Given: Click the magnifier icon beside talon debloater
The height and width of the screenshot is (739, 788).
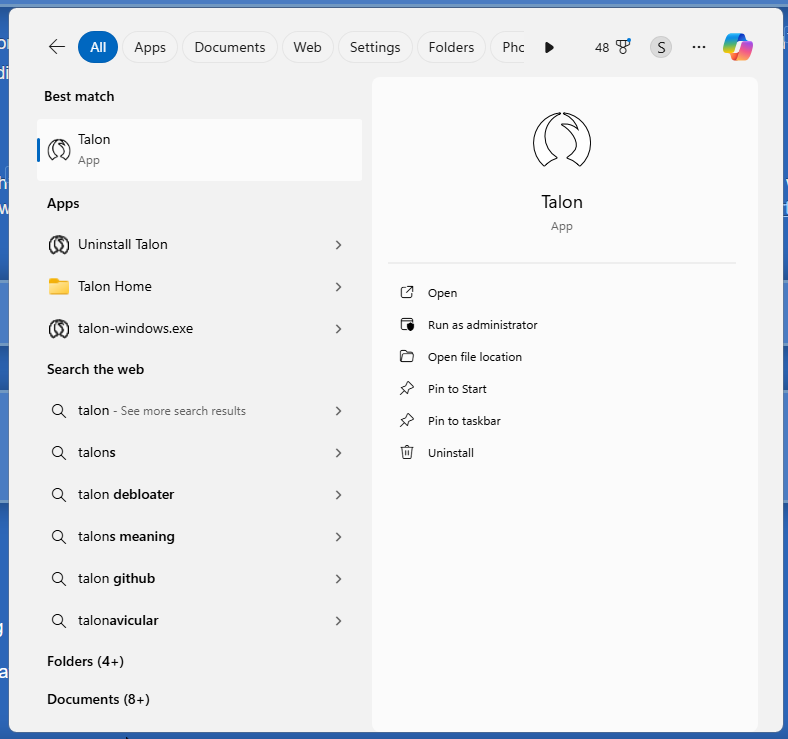Looking at the screenshot, I should pos(59,495).
